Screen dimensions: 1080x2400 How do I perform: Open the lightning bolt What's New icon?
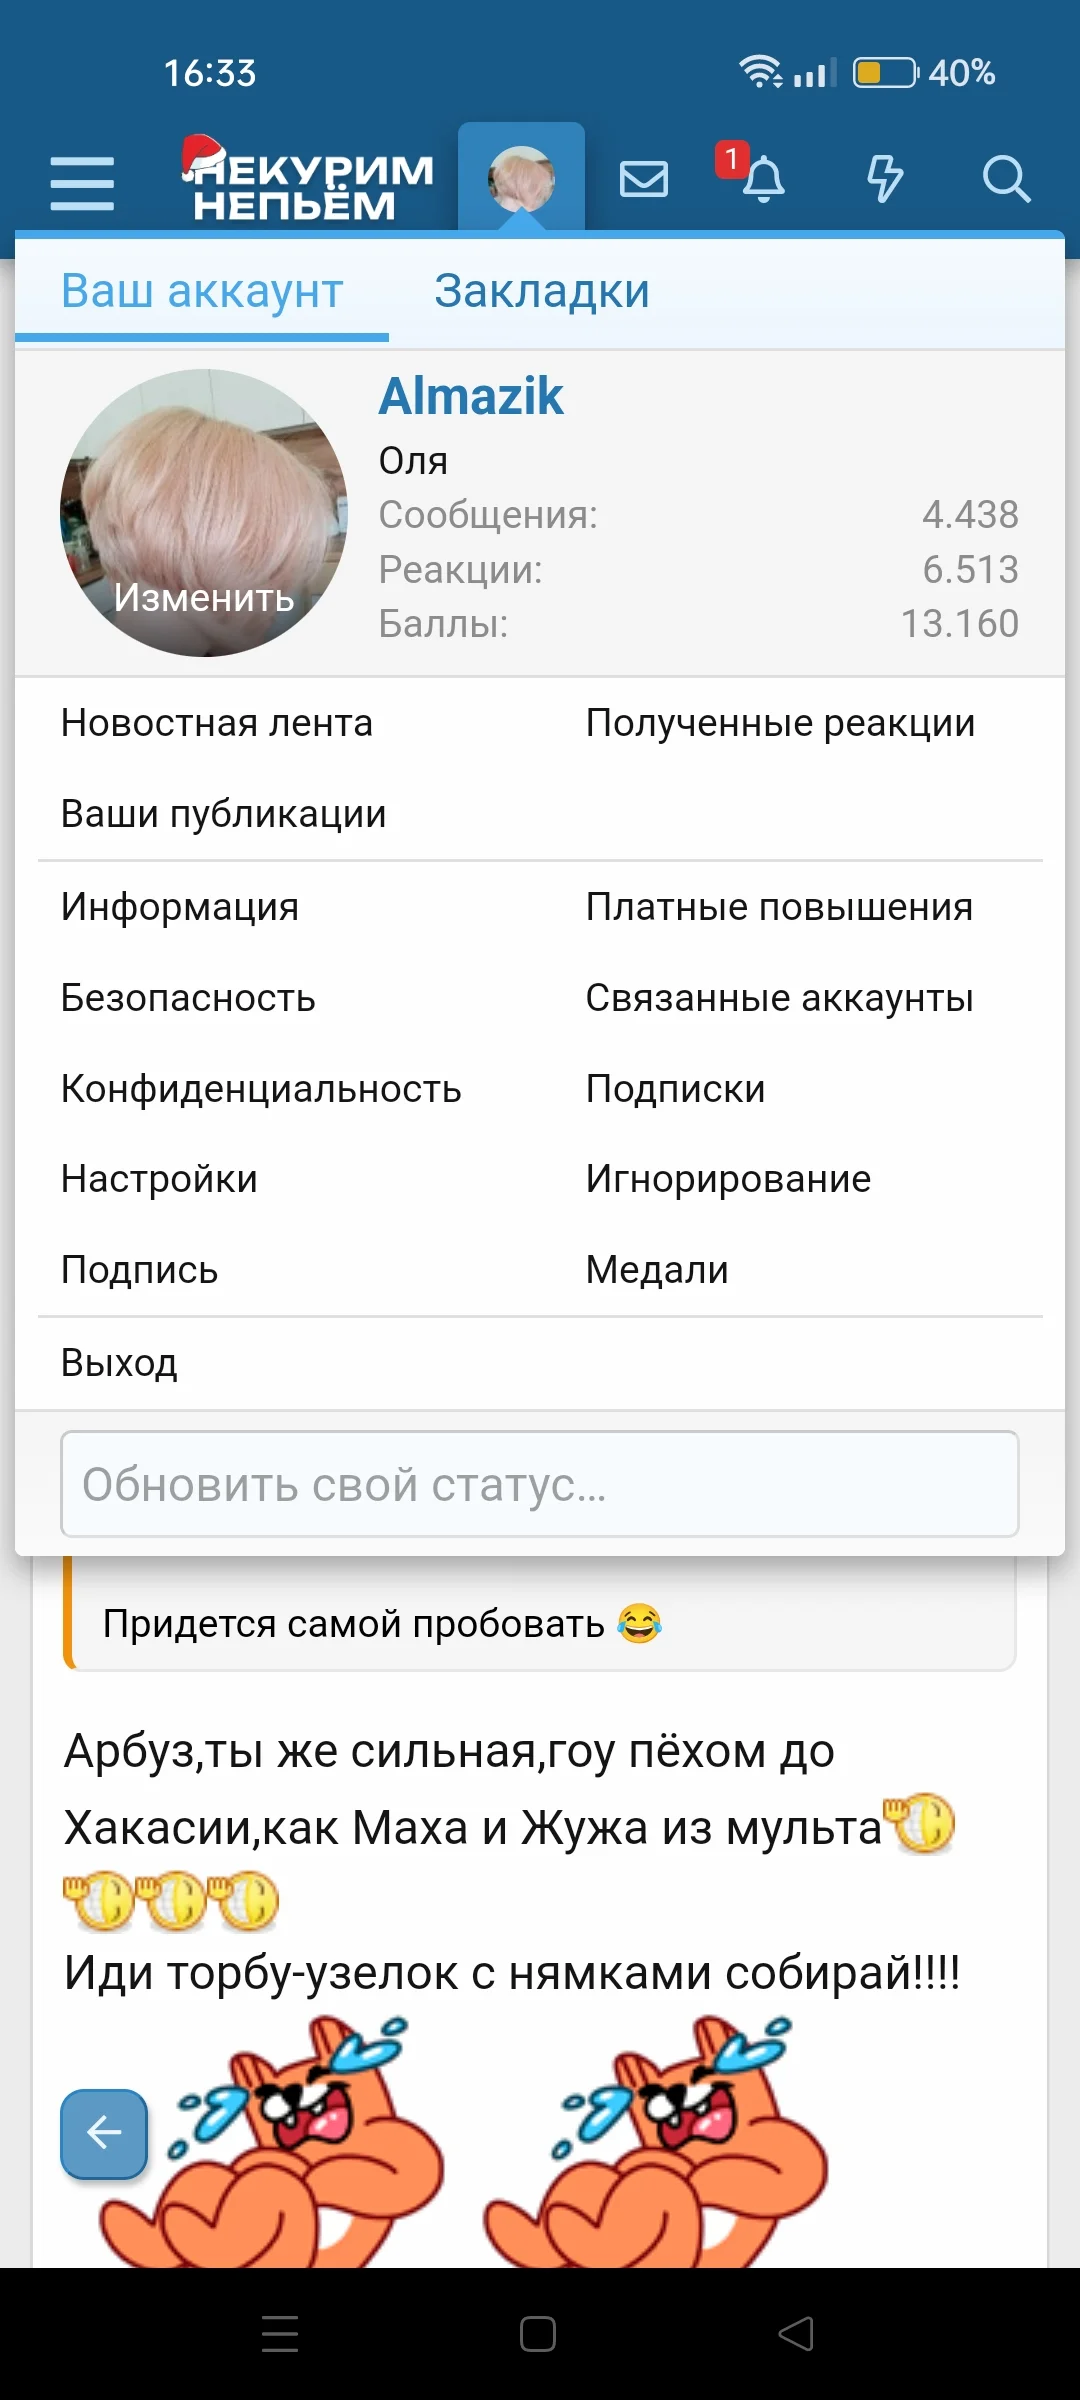[884, 178]
